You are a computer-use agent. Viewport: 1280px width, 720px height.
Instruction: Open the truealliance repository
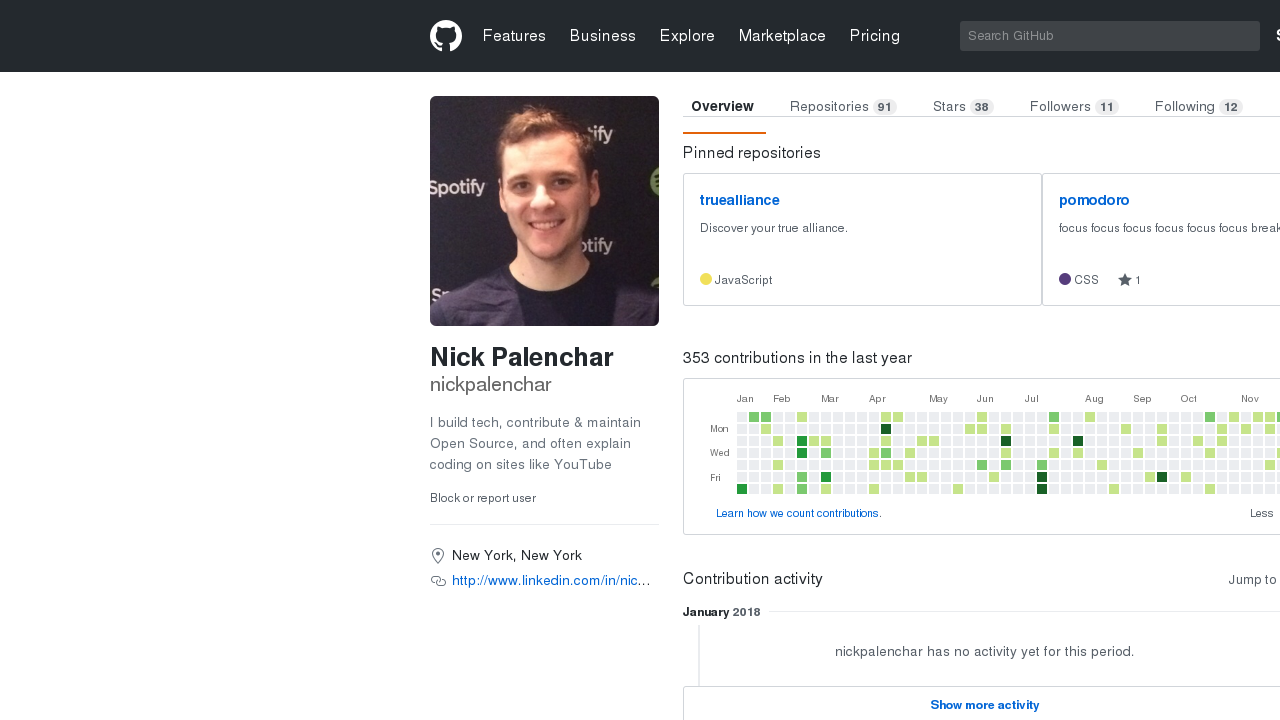pos(740,200)
